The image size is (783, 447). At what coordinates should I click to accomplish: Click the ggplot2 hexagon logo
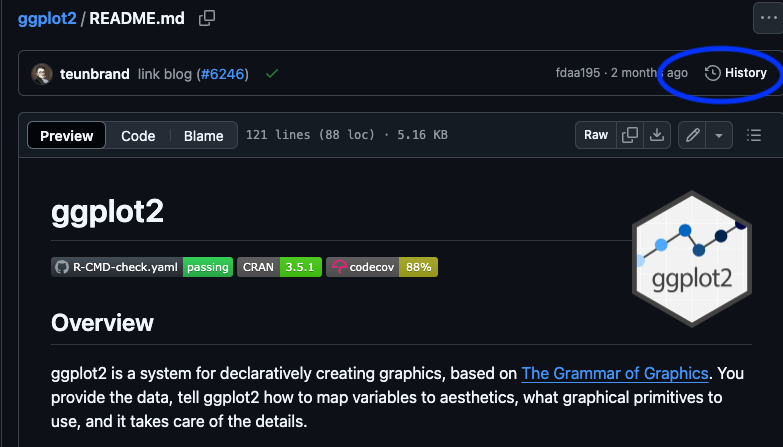692,259
